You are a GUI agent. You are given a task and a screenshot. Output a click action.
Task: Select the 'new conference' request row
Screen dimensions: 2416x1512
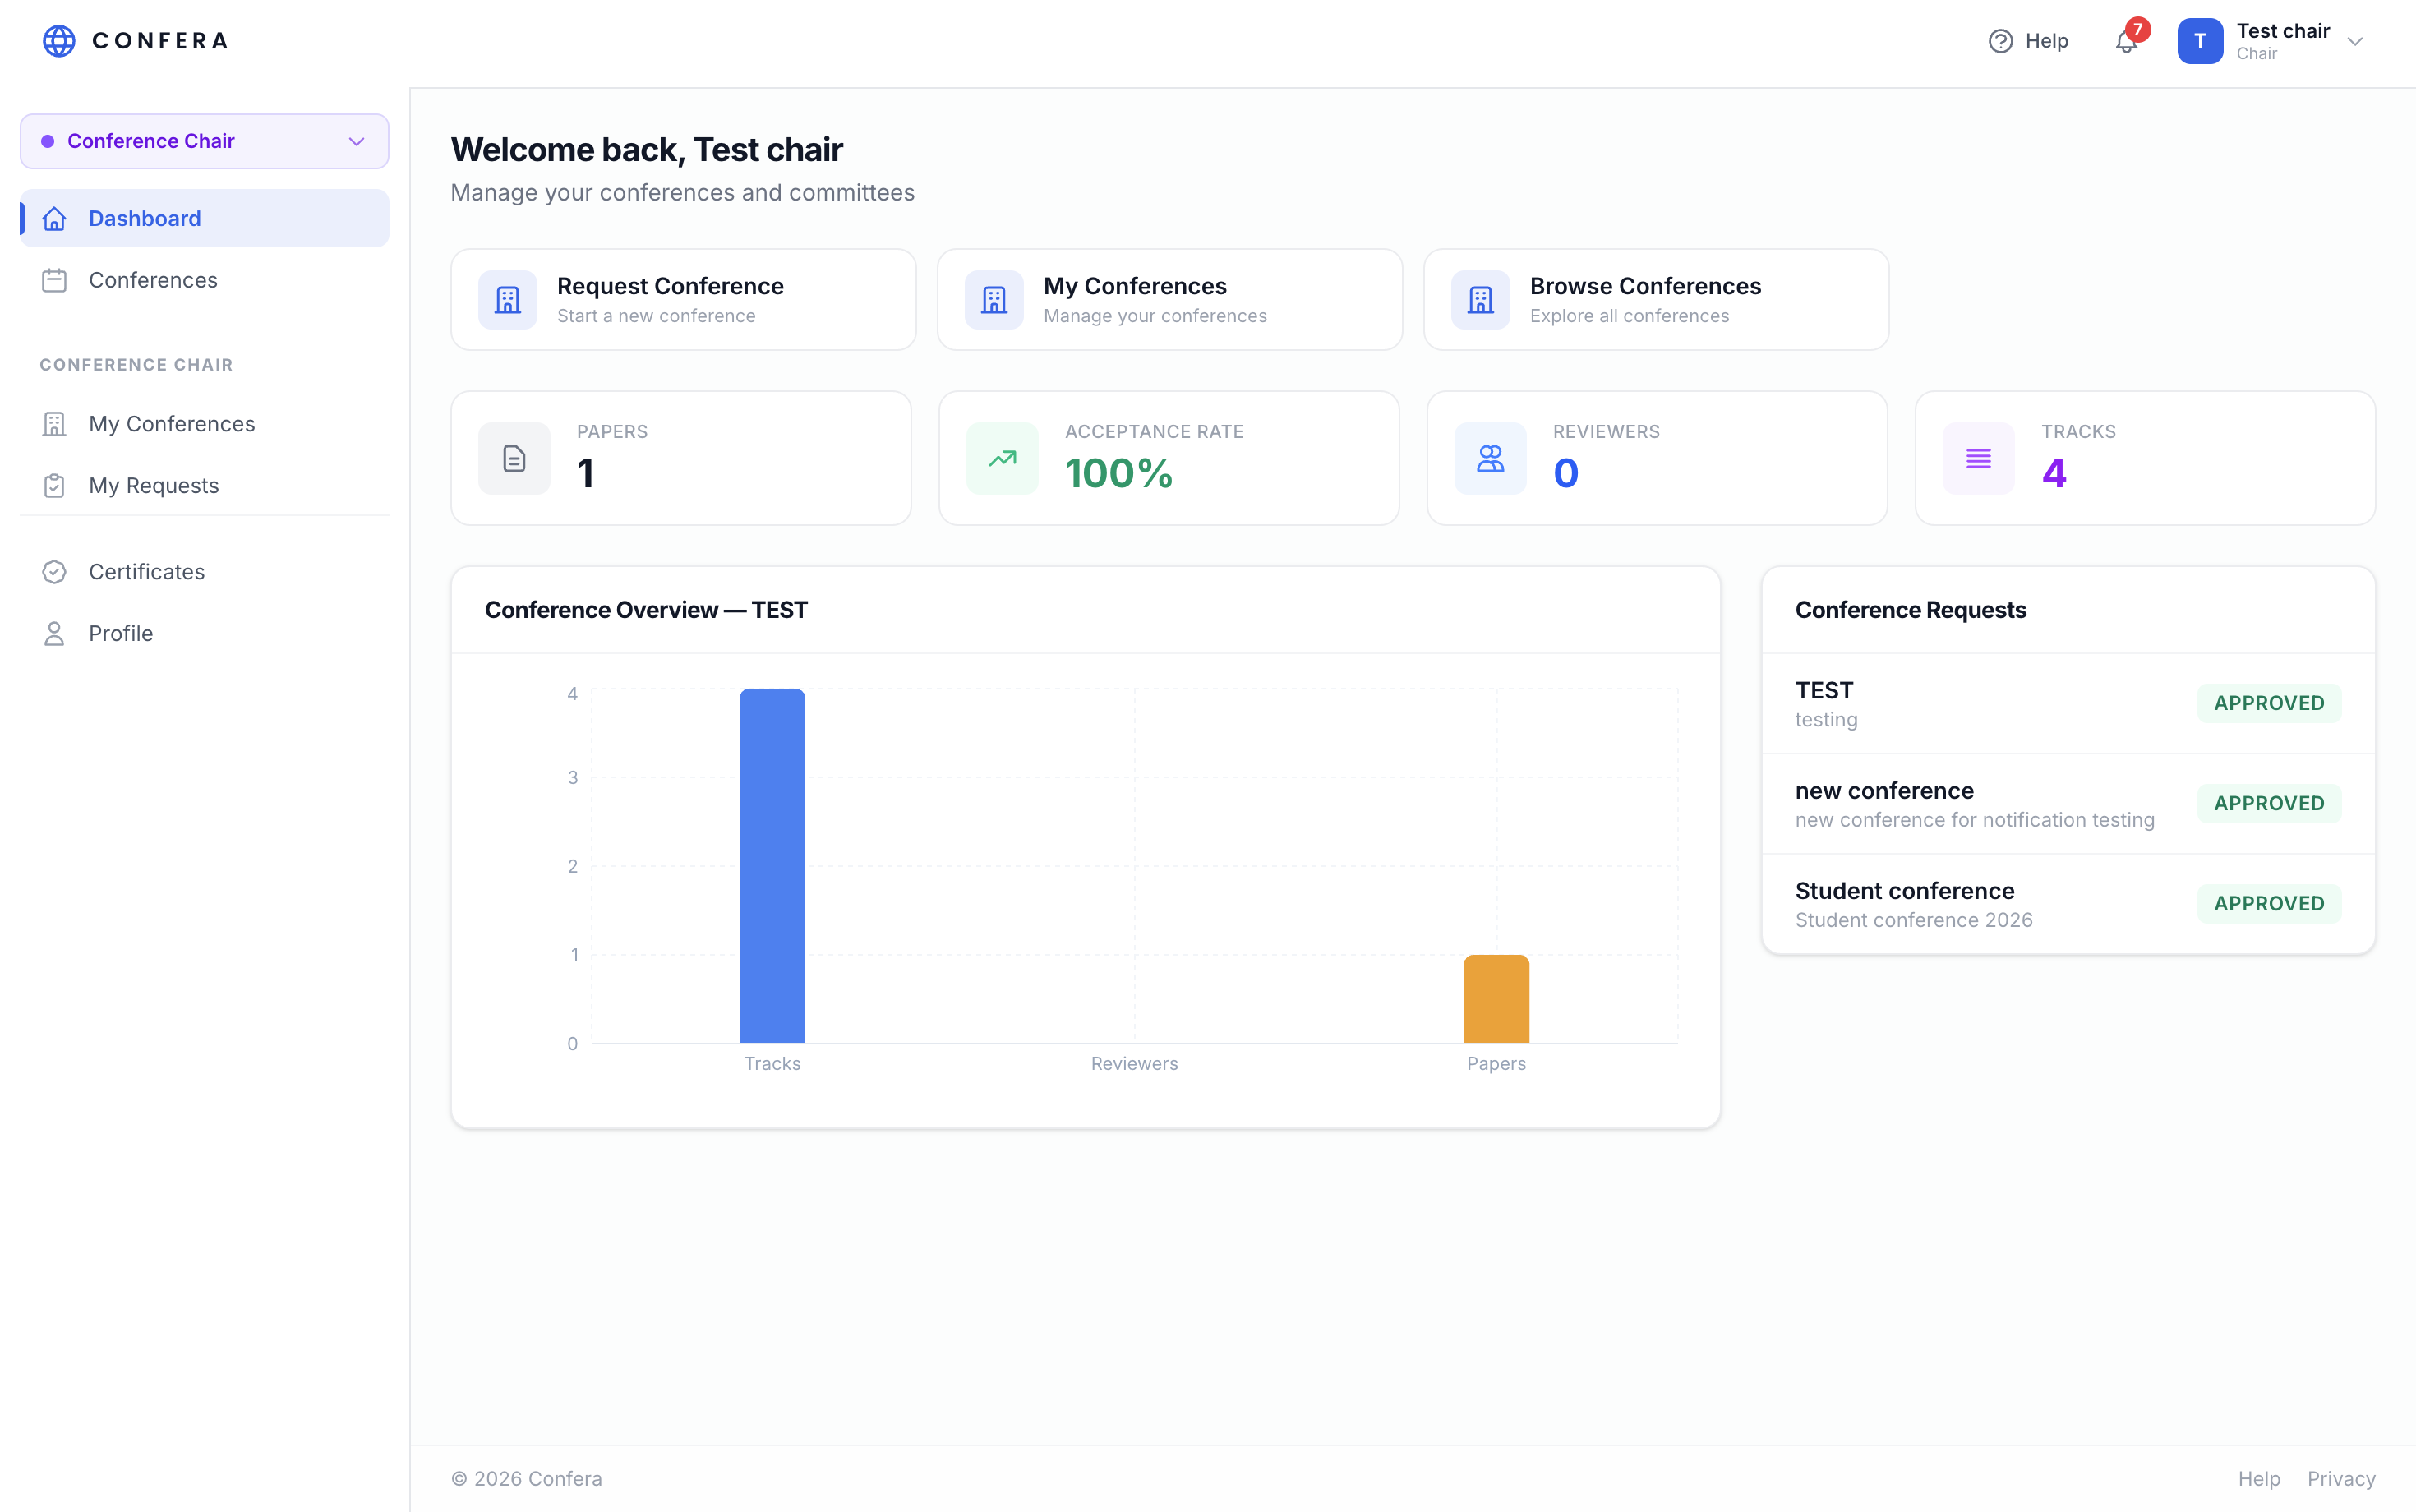click(x=2068, y=804)
